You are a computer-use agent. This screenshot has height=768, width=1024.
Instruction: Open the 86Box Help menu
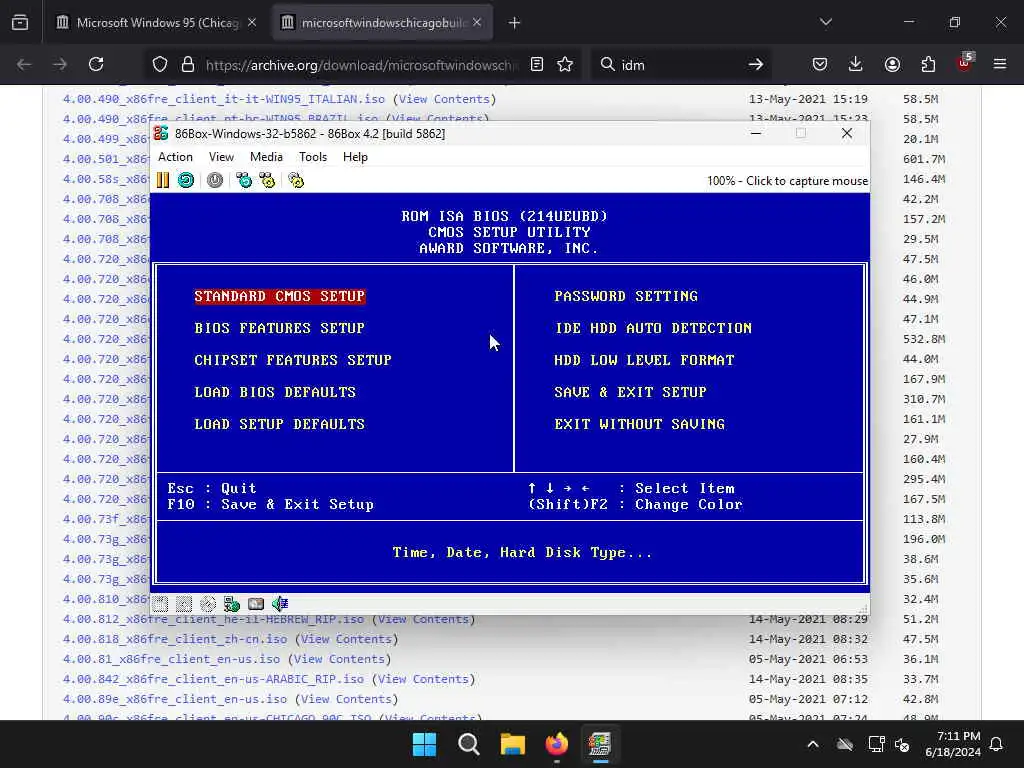(x=355, y=157)
